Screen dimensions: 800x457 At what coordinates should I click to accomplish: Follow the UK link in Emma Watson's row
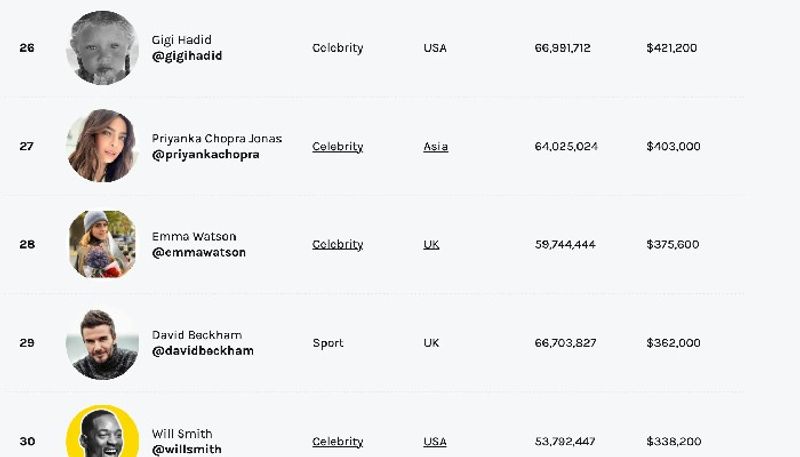click(431, 244)
